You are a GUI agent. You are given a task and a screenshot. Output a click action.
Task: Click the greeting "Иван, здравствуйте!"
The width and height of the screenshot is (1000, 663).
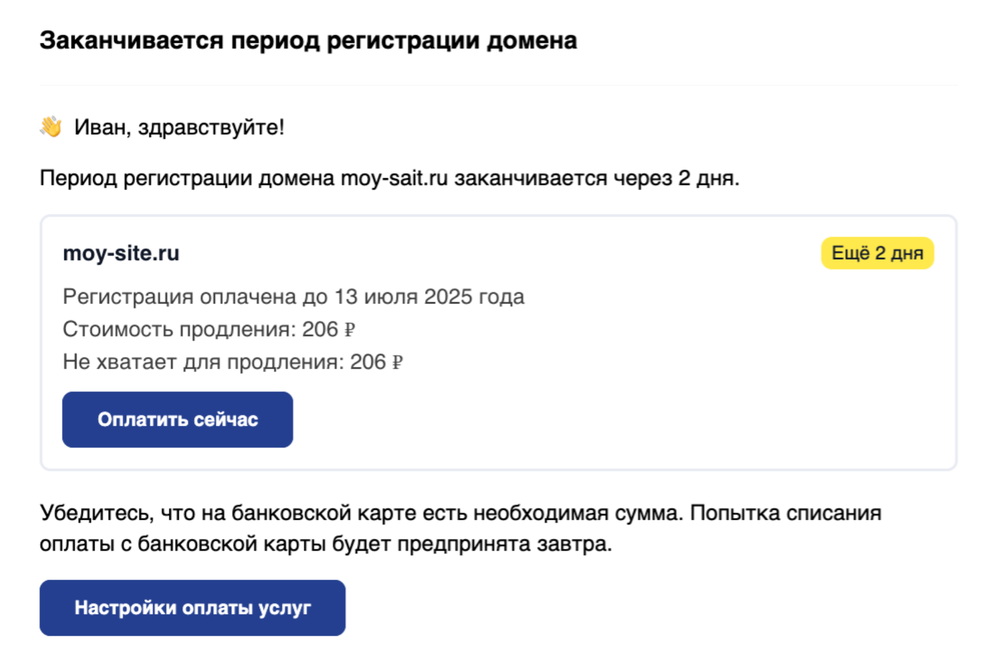point(179,127)
